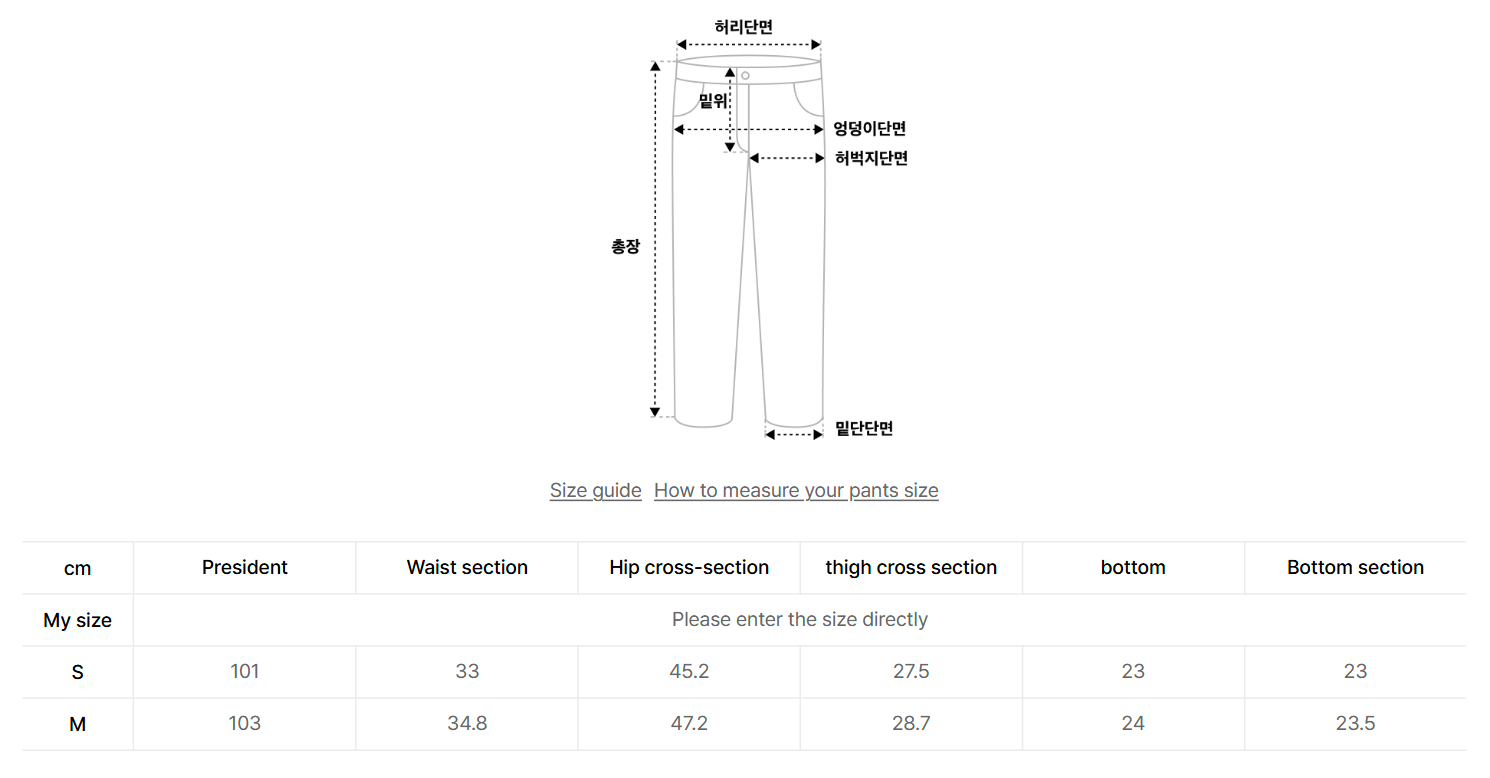1490x778 pixels.
Task: Click the 총장 label beside the pants
Action: tap(626, 247)
